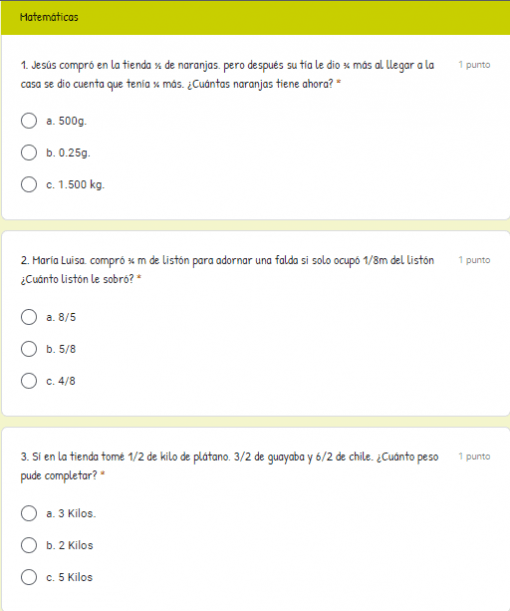The height and width of the screenshot is (611, 510).
Task: Select a. 3 Kilos. for question 3
Action: pyautogui.click(x=29, y=514)
